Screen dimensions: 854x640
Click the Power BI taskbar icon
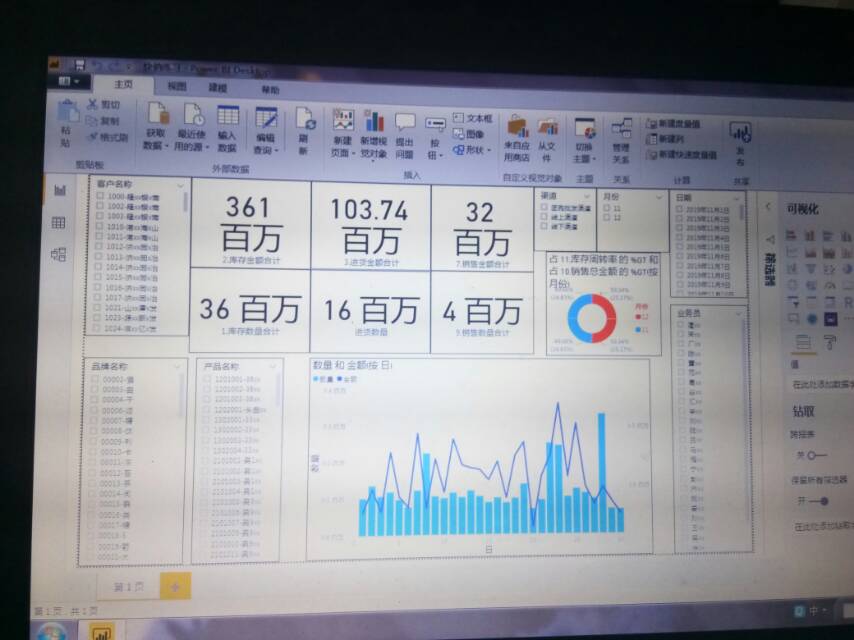(x=101, y=632)
